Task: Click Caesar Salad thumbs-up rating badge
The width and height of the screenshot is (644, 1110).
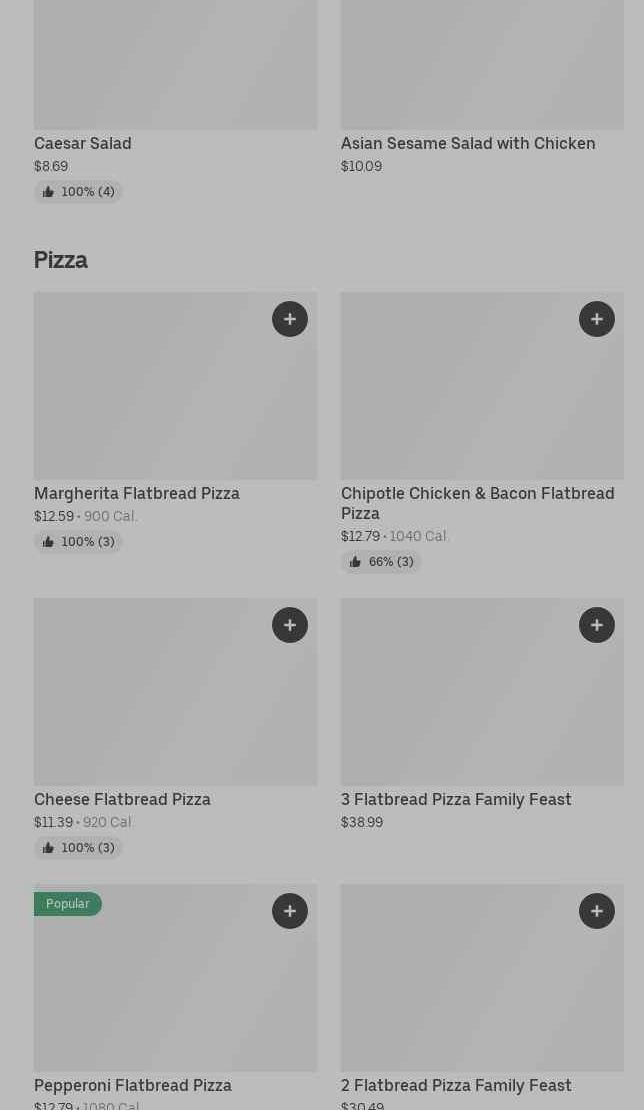Action: 78,192
